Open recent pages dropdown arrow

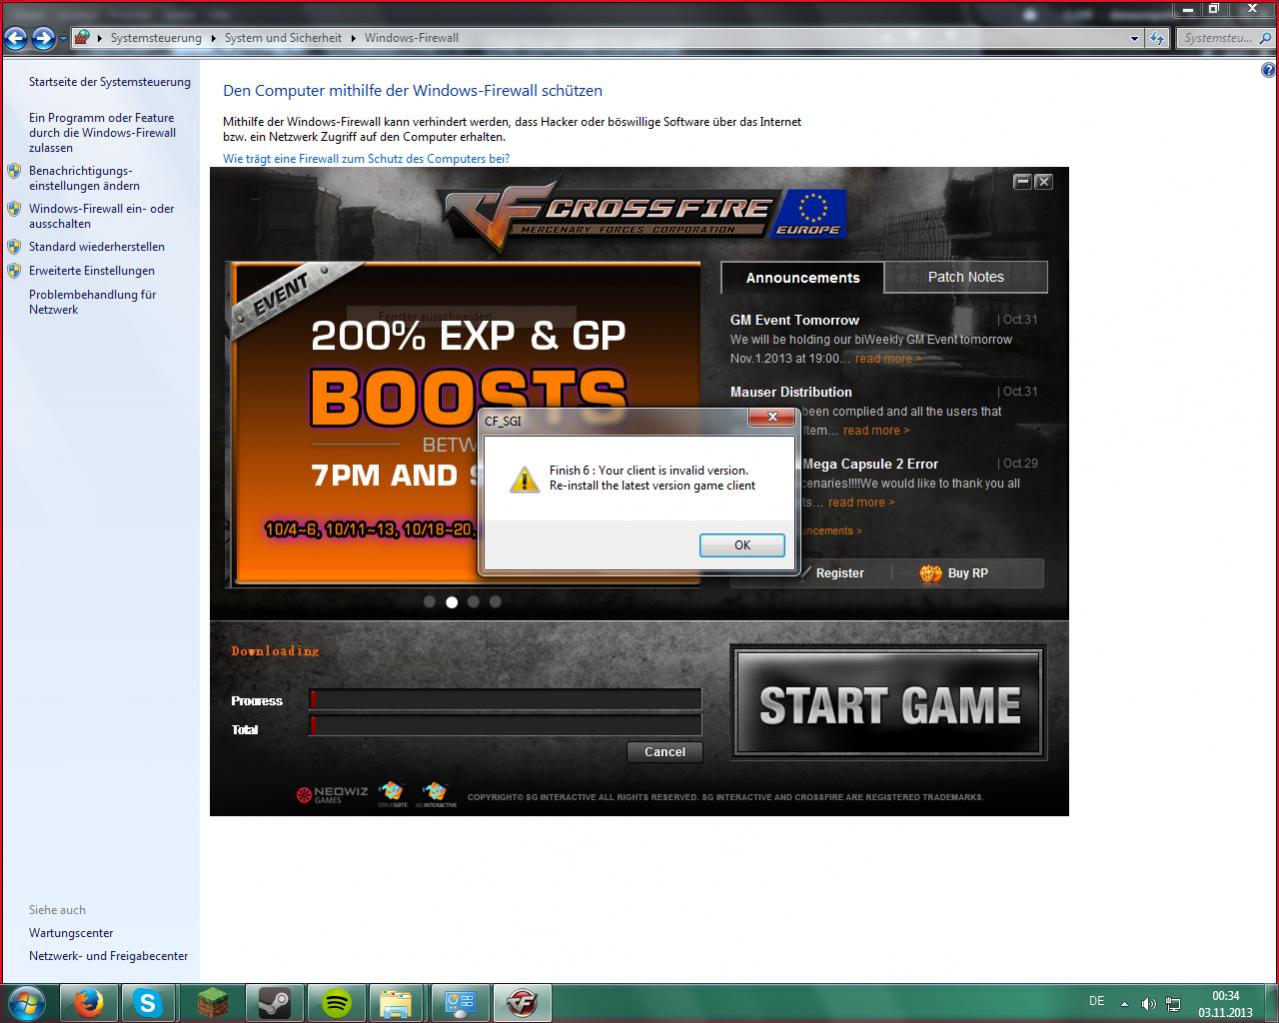tap(63, 39)
